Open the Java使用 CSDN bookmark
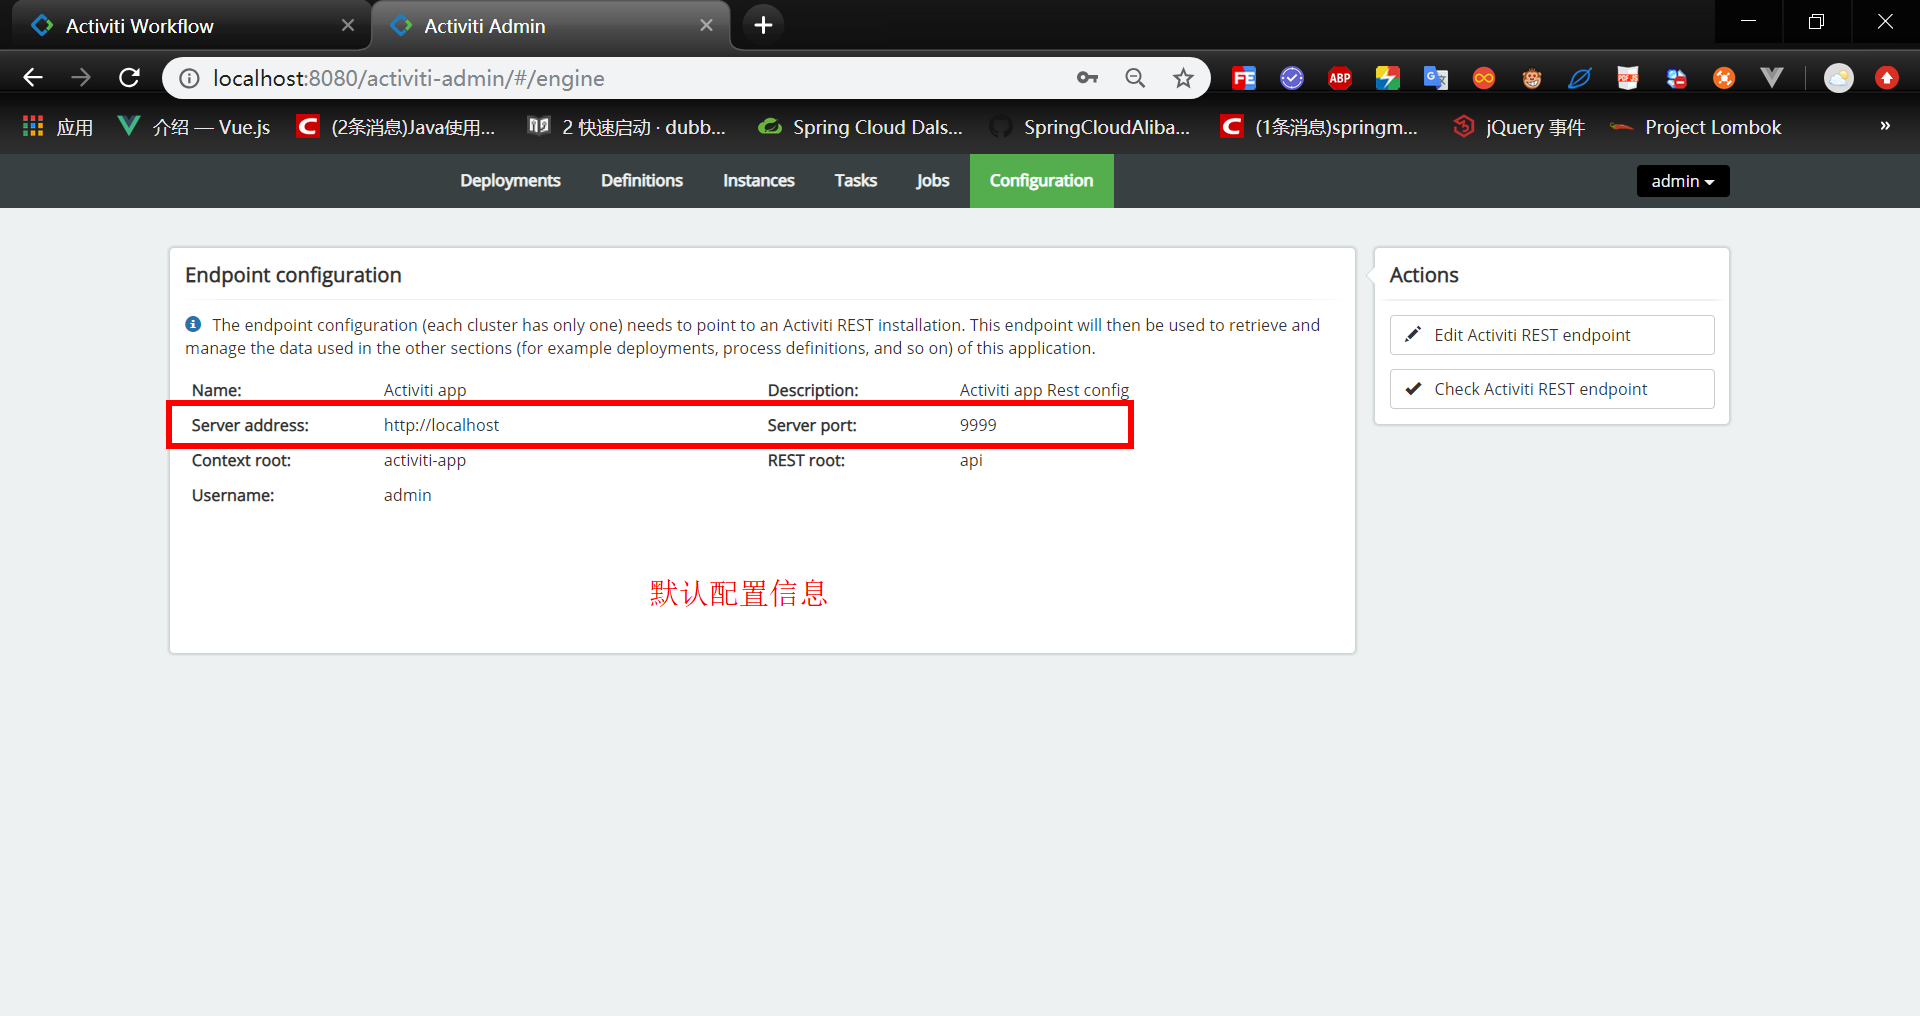The height and width of the screenshot is (1016, 1920). click(x=397, y=127)
